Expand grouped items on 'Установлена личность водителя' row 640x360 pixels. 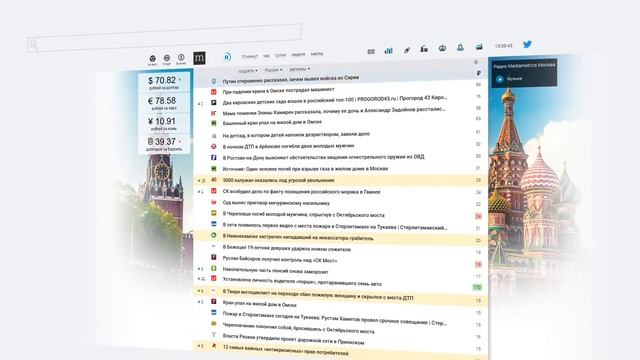coord(201,279)
